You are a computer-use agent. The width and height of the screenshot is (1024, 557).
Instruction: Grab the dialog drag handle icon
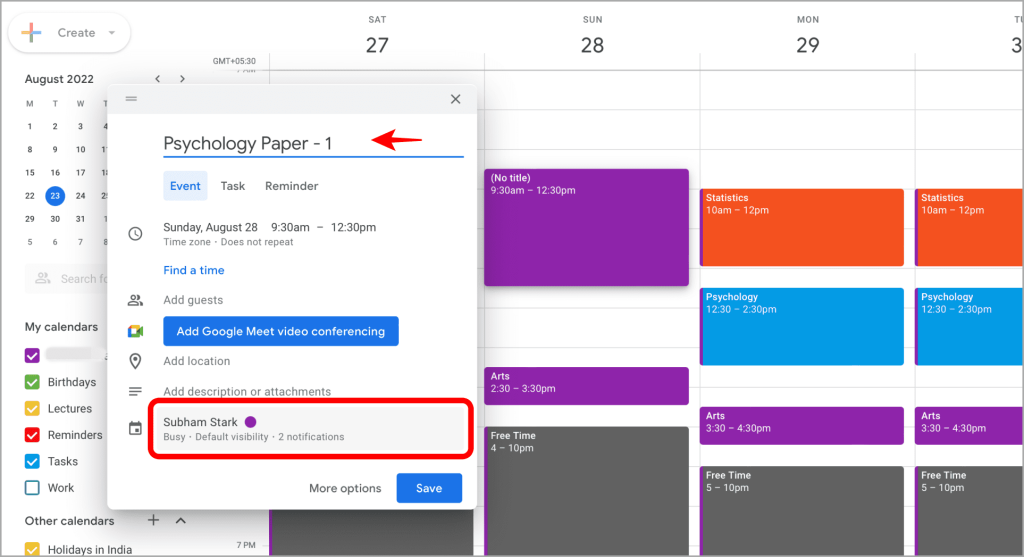[131, 99]
